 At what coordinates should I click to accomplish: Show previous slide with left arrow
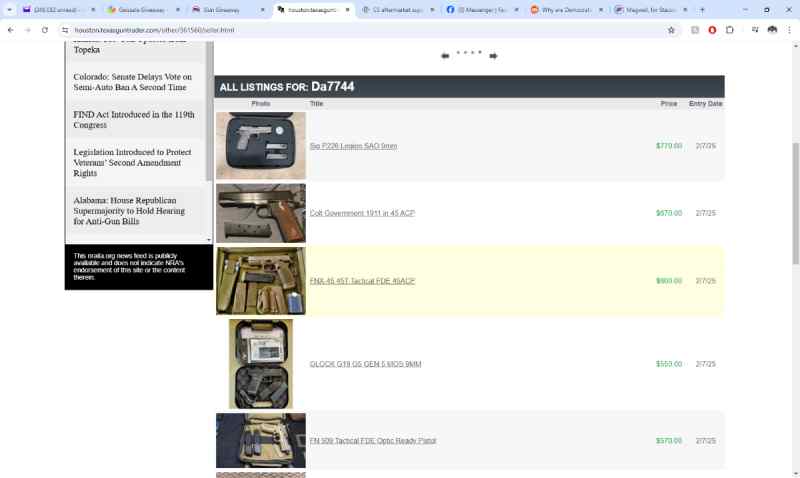(x=445, y=56)
